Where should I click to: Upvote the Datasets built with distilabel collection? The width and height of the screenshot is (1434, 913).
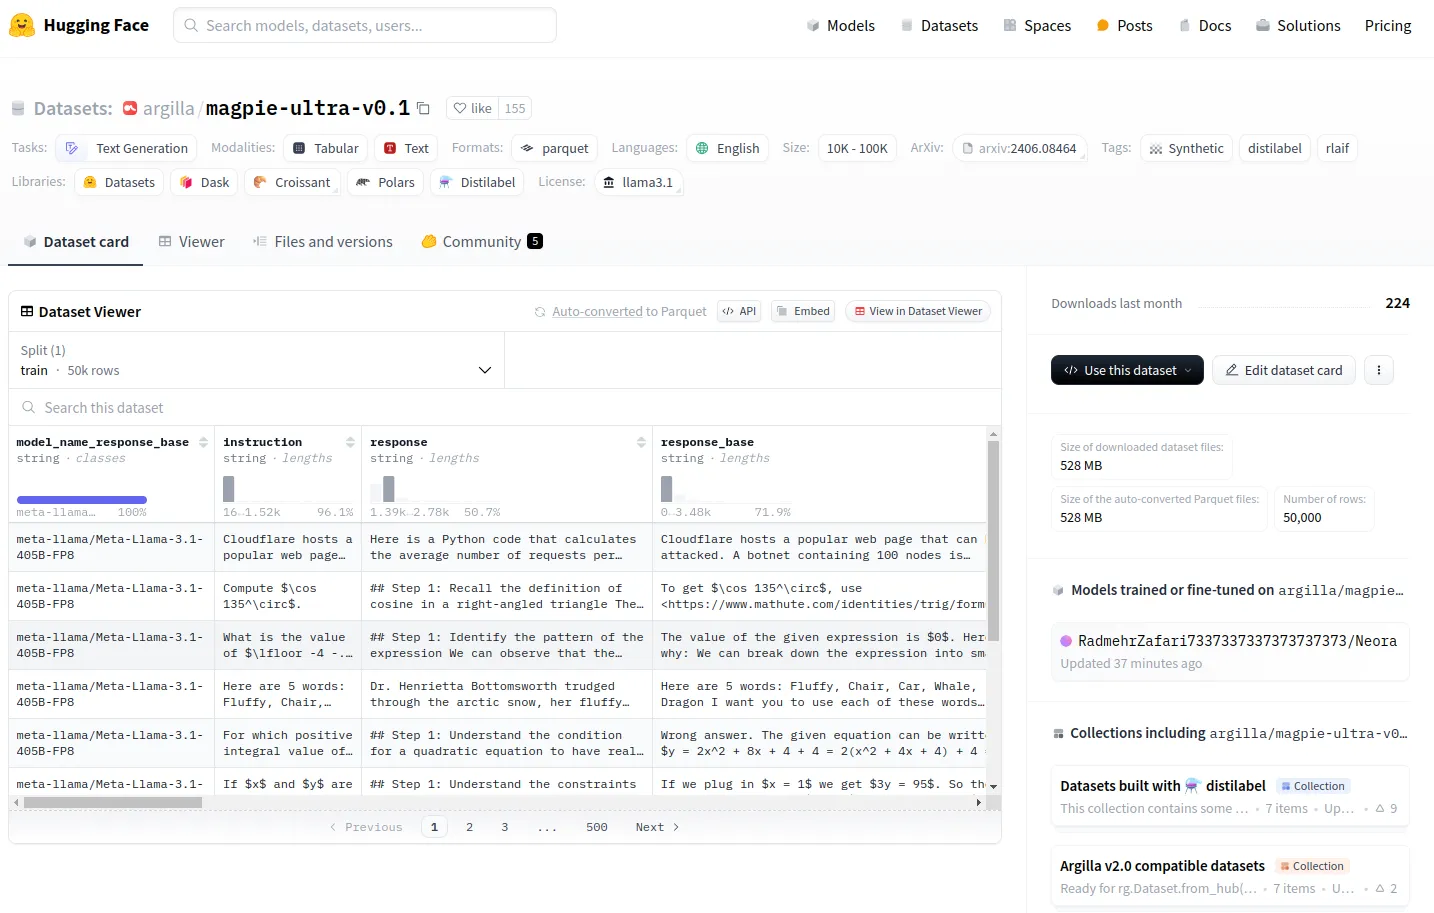tap(1386, 808)
